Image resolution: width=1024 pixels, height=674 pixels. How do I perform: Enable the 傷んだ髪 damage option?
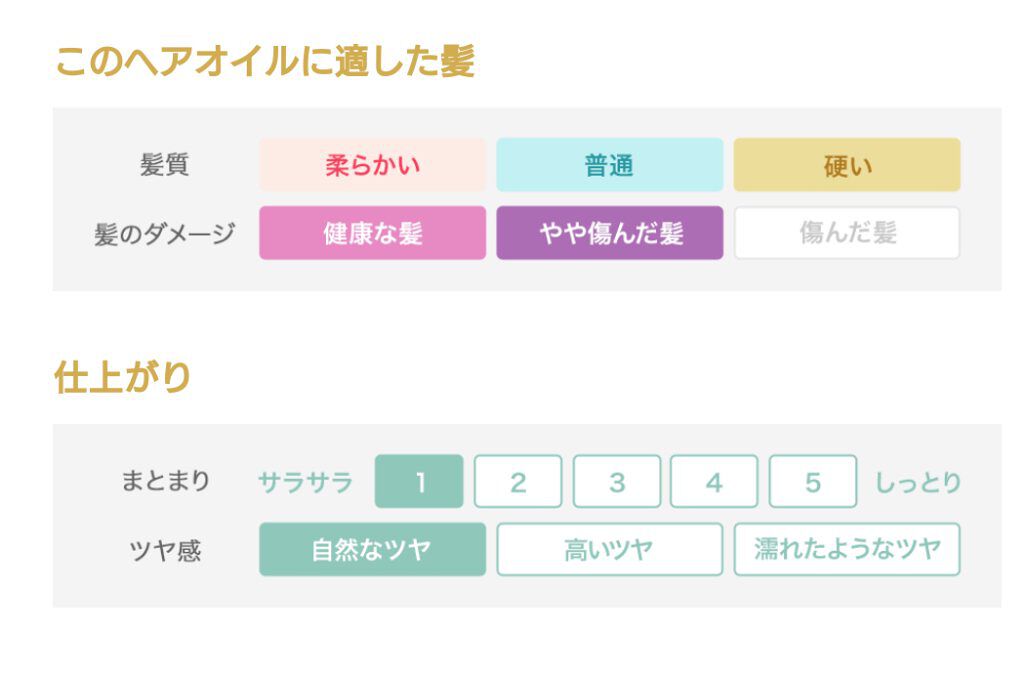pyautogui.click(x=847, y=233)
